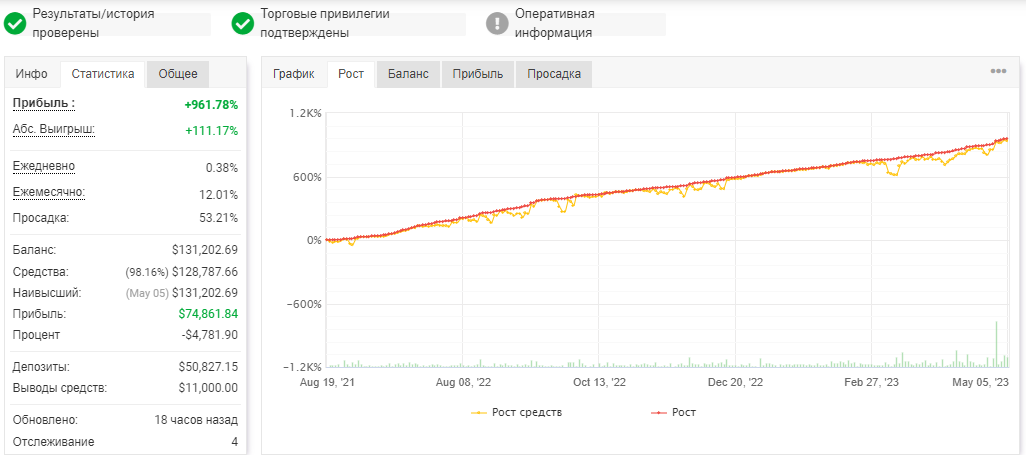The image size is (1026, 455).
Task: Click the Отслеживание count value 4
Action: pyautogui.click(x=234, y=441)
